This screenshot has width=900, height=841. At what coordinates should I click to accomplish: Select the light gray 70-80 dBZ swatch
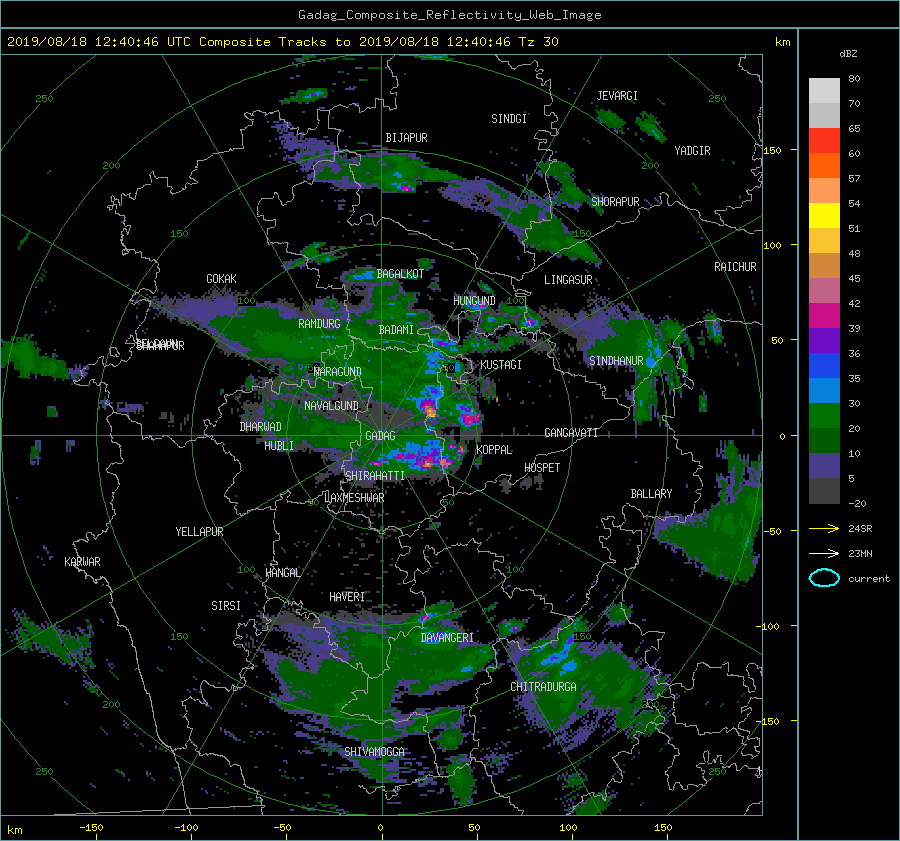(x=824, y=91)
